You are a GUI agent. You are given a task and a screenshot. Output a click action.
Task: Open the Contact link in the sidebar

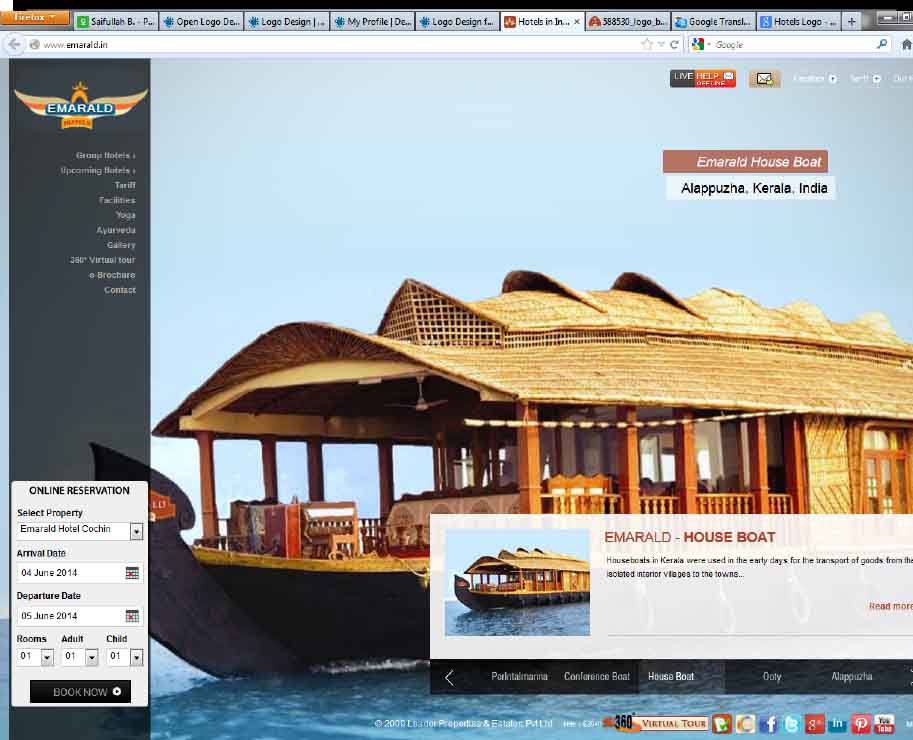click(120, 290)
